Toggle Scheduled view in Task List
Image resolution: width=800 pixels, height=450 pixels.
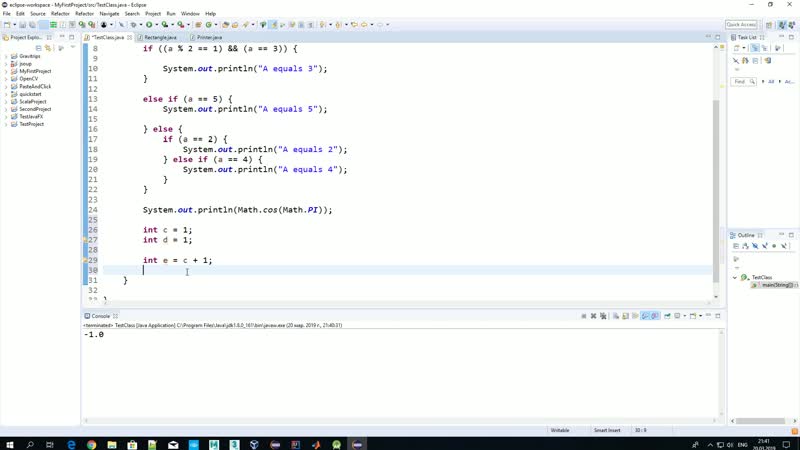tap(765, 48)
